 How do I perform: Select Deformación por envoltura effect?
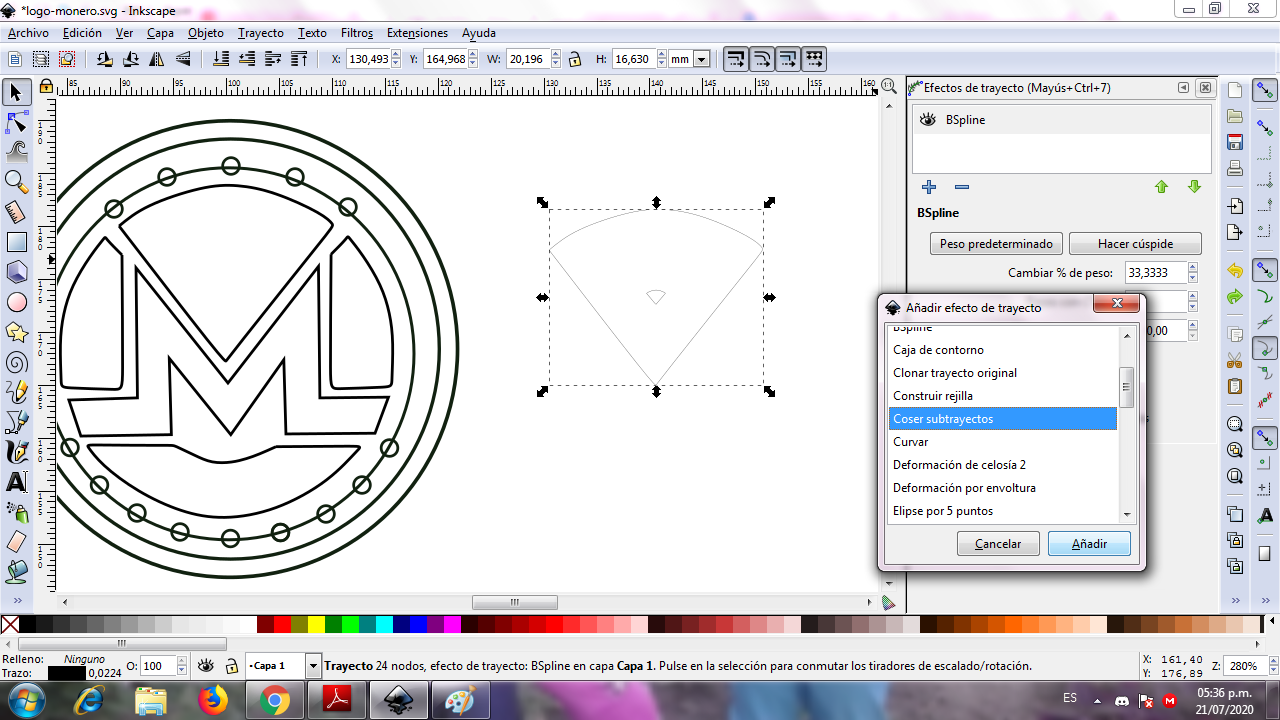[x=1003, y=488]
